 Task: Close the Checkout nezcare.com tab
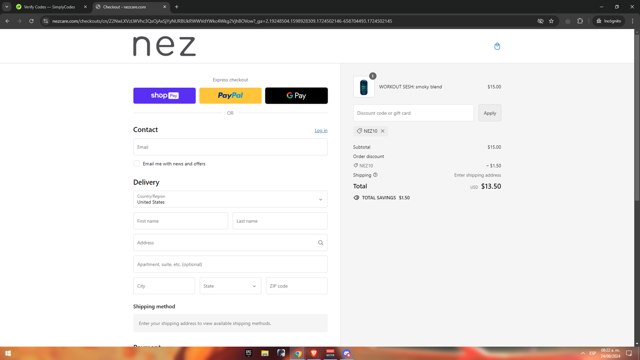(164, 7)
